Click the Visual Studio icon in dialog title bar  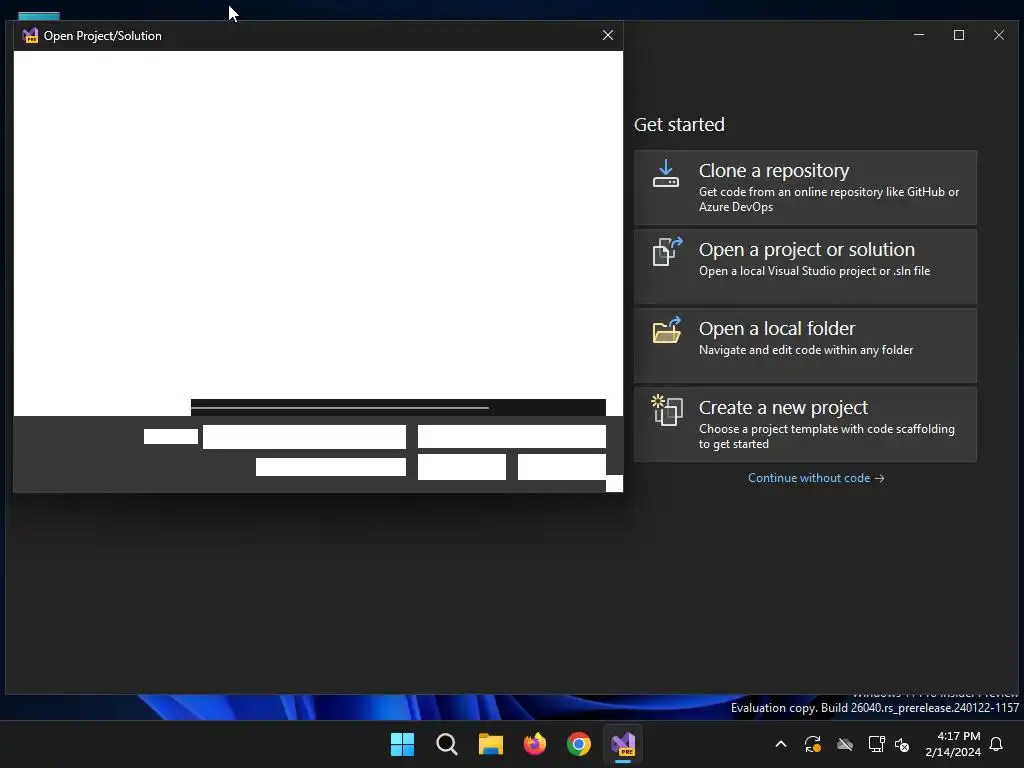pos(30,35)
